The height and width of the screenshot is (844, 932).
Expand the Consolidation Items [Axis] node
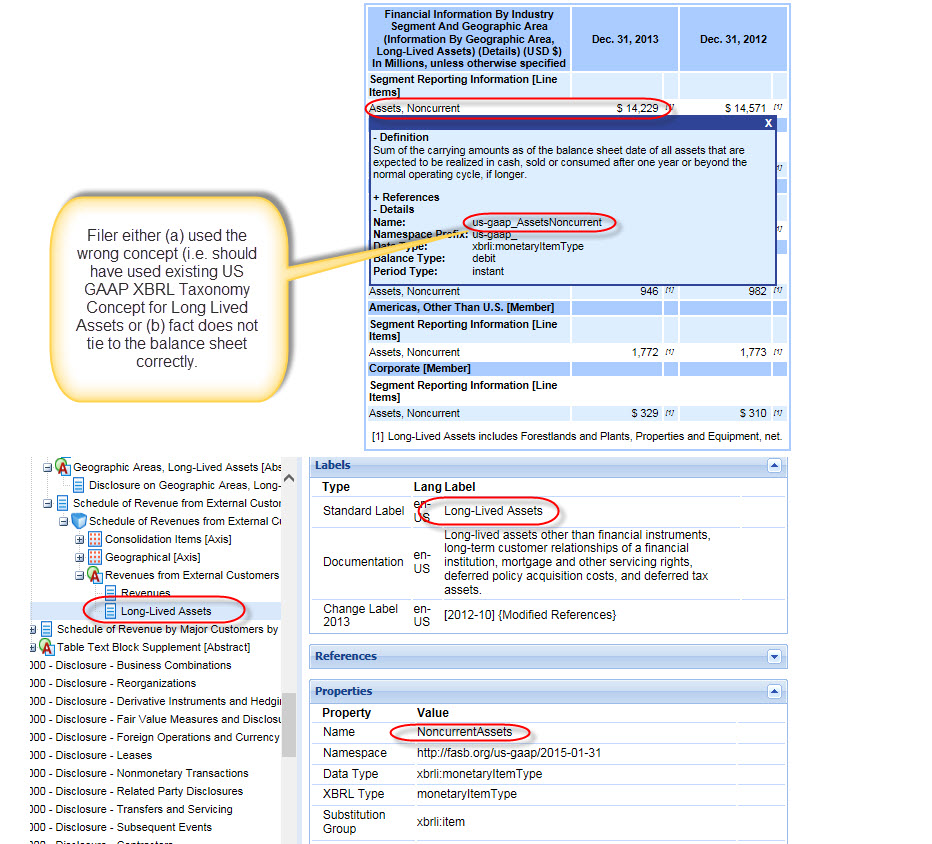(x=79, y=540)
